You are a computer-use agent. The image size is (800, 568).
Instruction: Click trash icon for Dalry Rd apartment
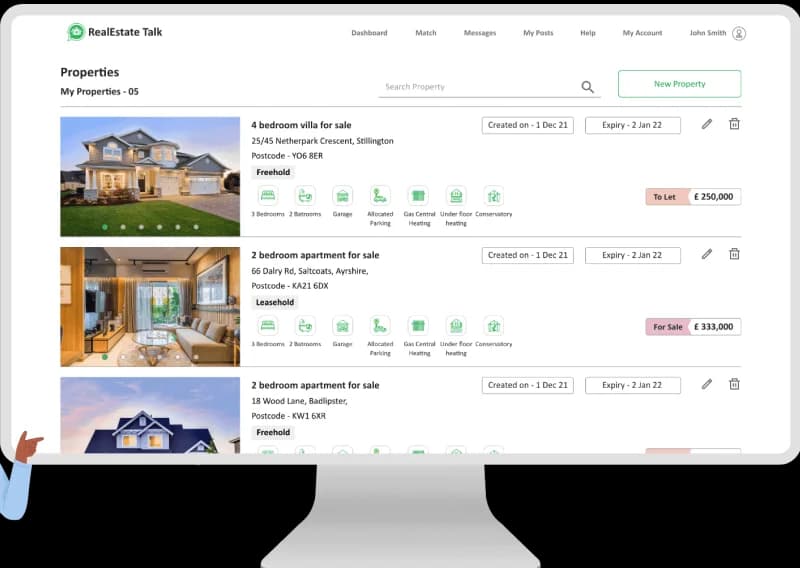734,254
